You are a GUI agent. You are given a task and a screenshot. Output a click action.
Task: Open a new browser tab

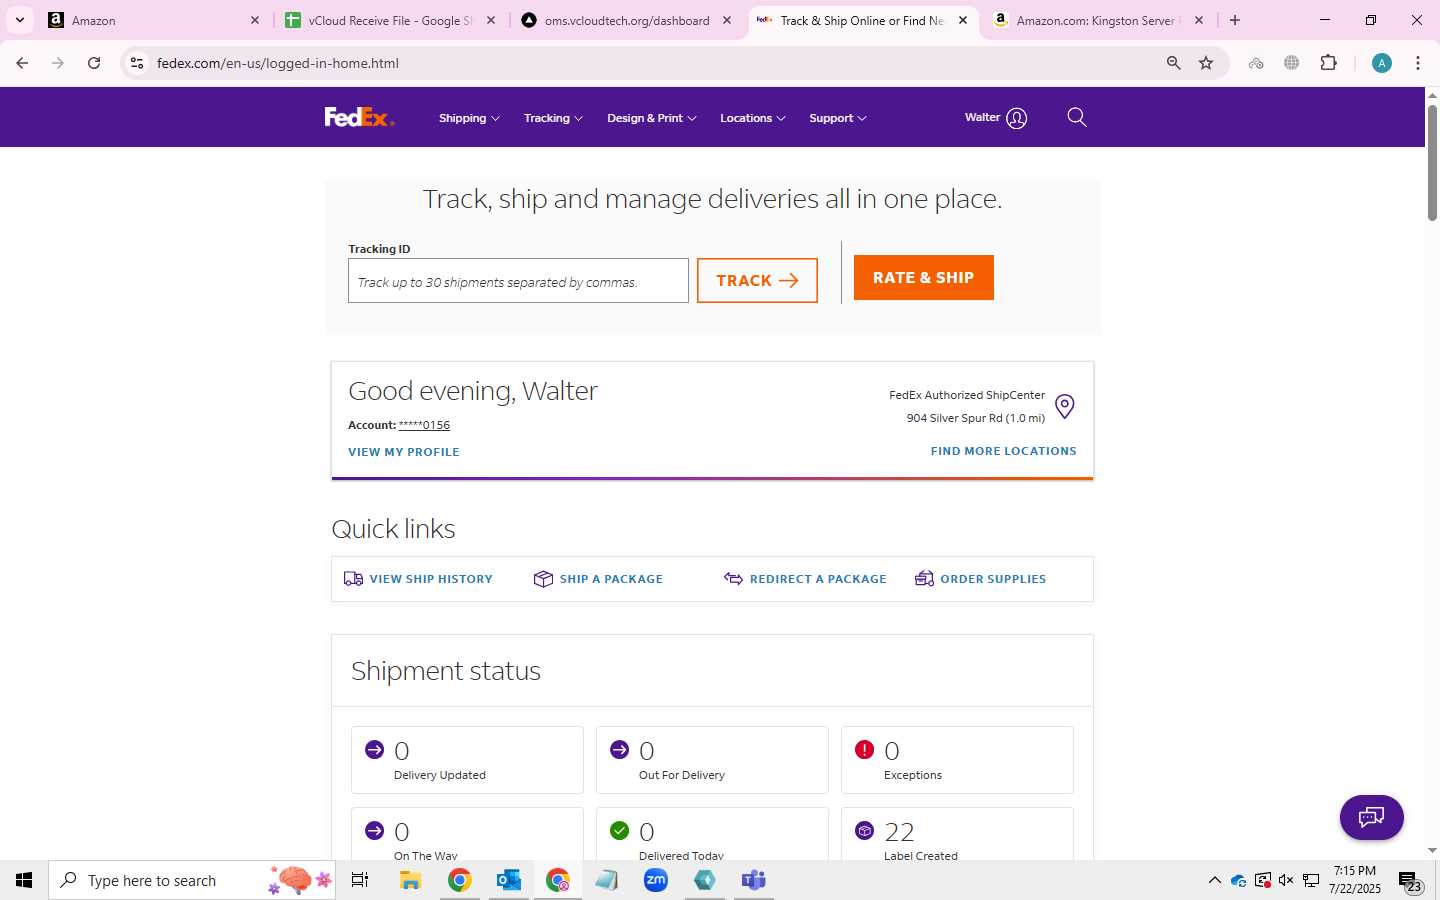click(1235, 20)
